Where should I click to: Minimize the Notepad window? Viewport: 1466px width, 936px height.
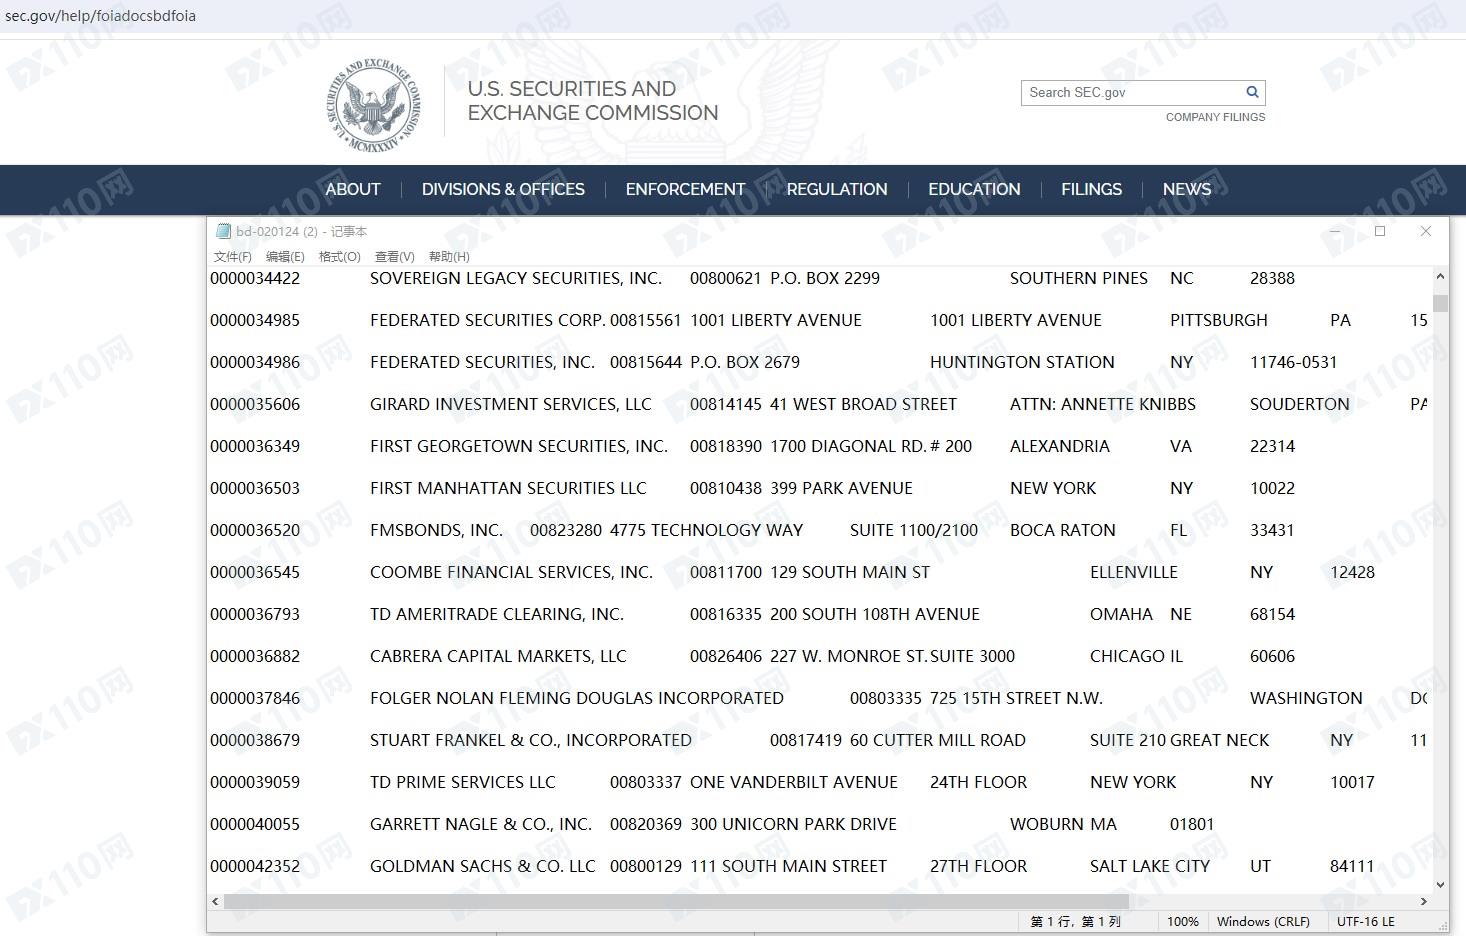point(1334,231)
